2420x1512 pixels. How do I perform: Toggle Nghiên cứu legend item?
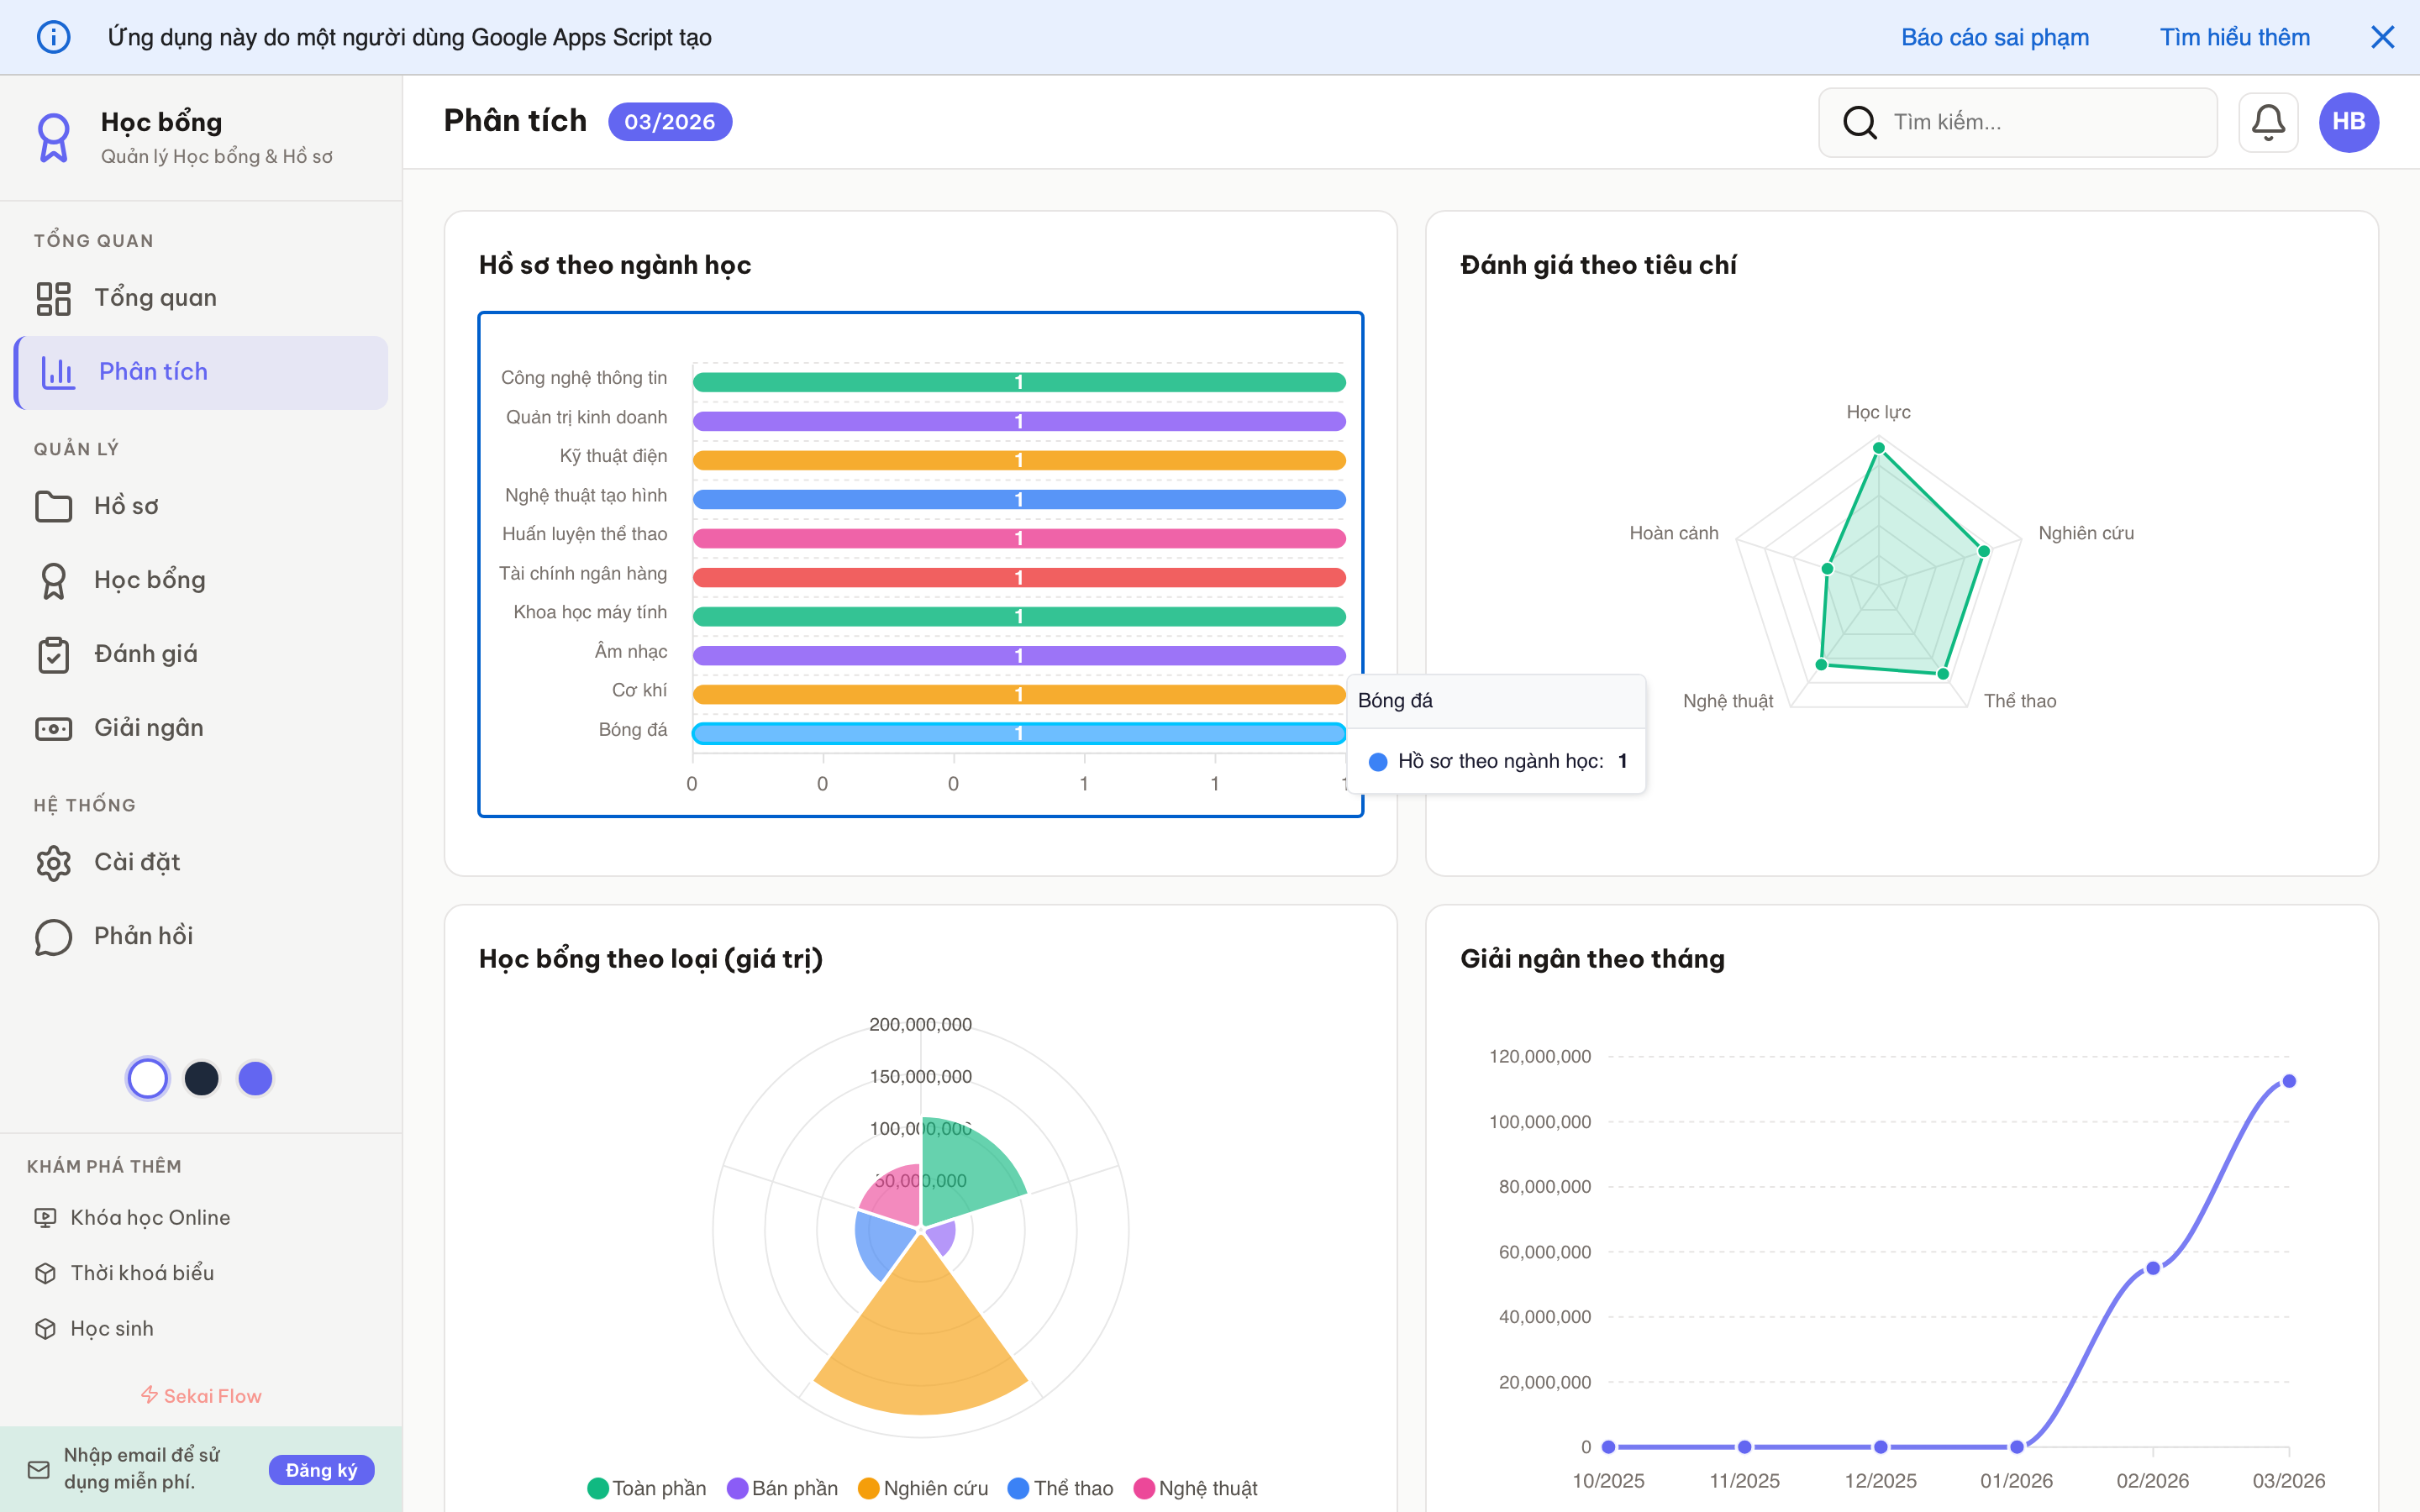pyautogui.click(x=923, y=1488)
